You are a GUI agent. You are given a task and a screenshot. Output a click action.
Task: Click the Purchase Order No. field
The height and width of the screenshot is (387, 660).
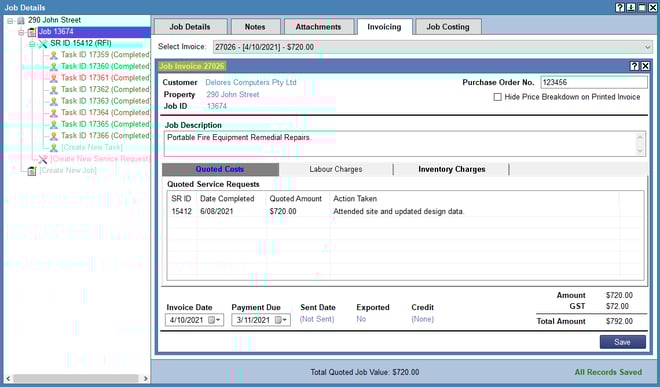tap(593, 83)
